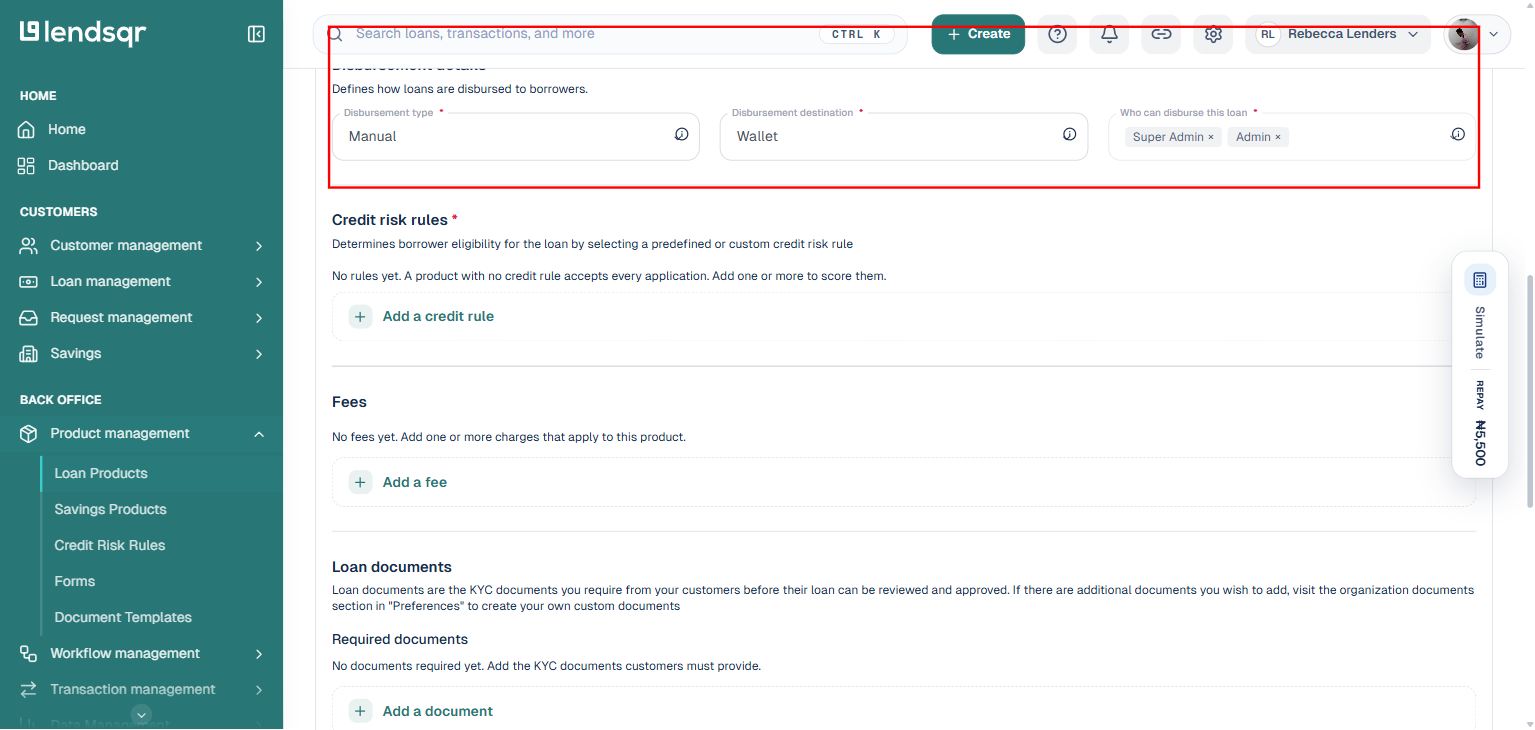Expand Savings menu

point(141,353)
